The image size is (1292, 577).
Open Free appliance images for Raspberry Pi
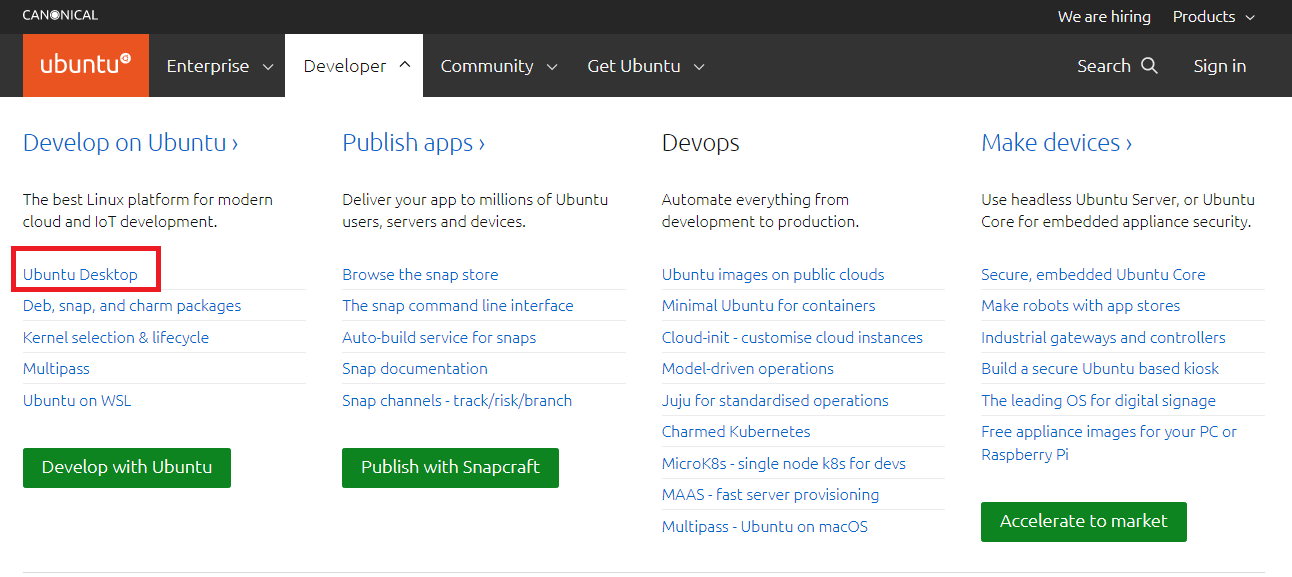click(x=1109, y=442)
